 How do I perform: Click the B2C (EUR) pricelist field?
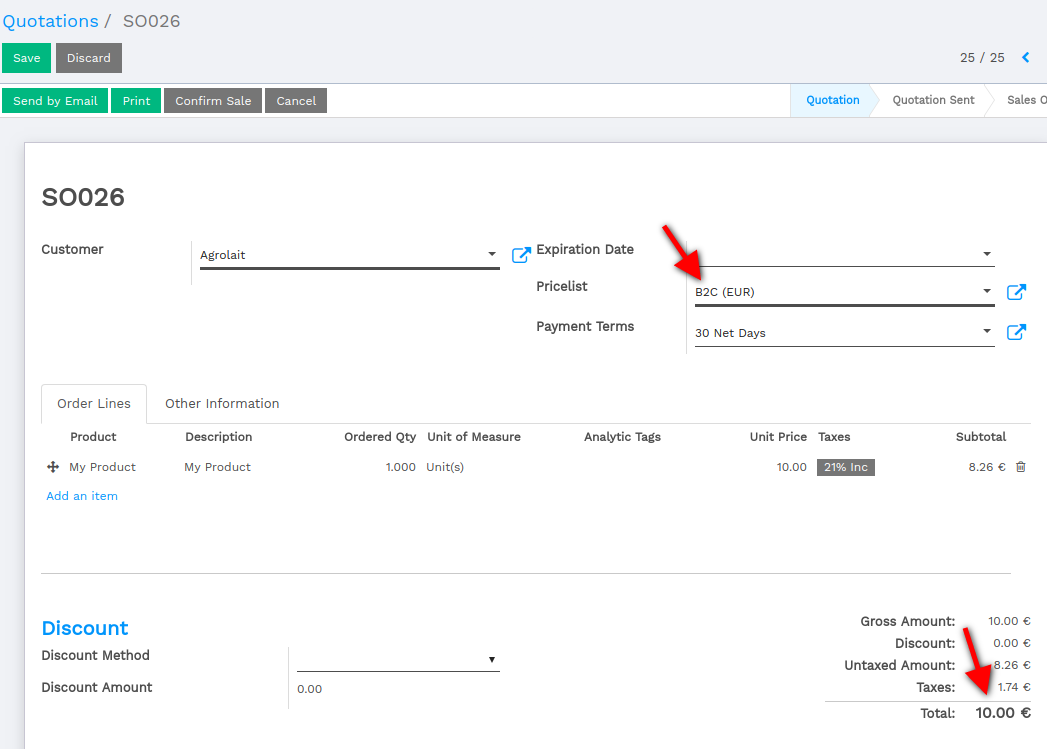coord(845,292)
